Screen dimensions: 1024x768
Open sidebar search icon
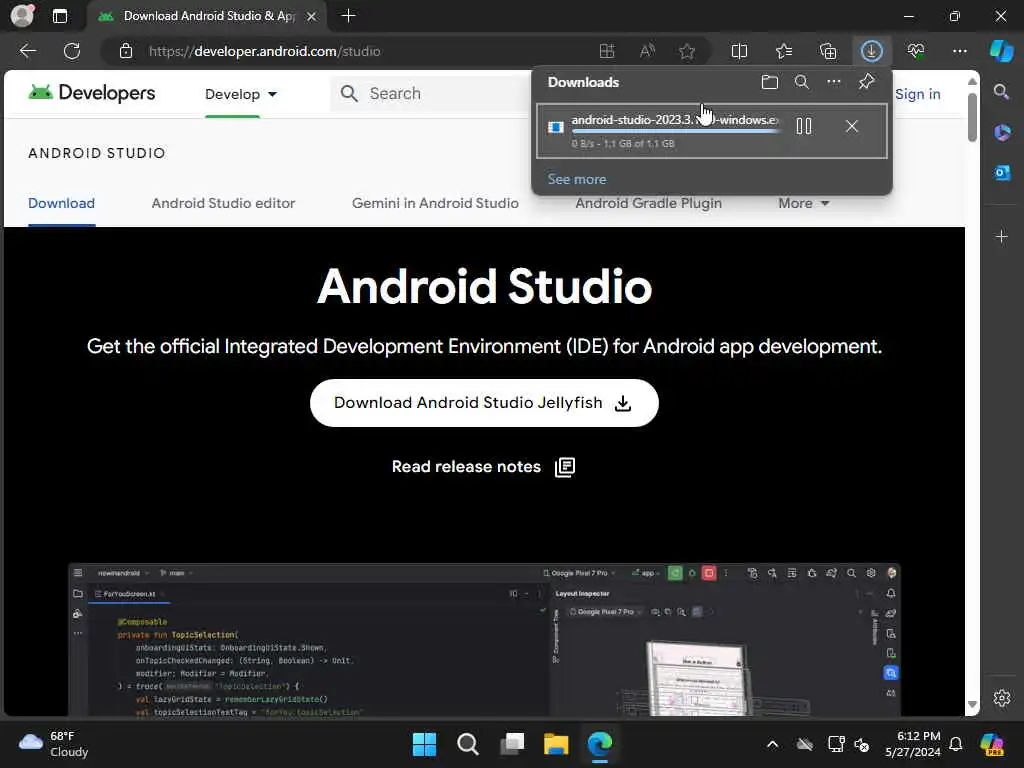pos(1002,92)
